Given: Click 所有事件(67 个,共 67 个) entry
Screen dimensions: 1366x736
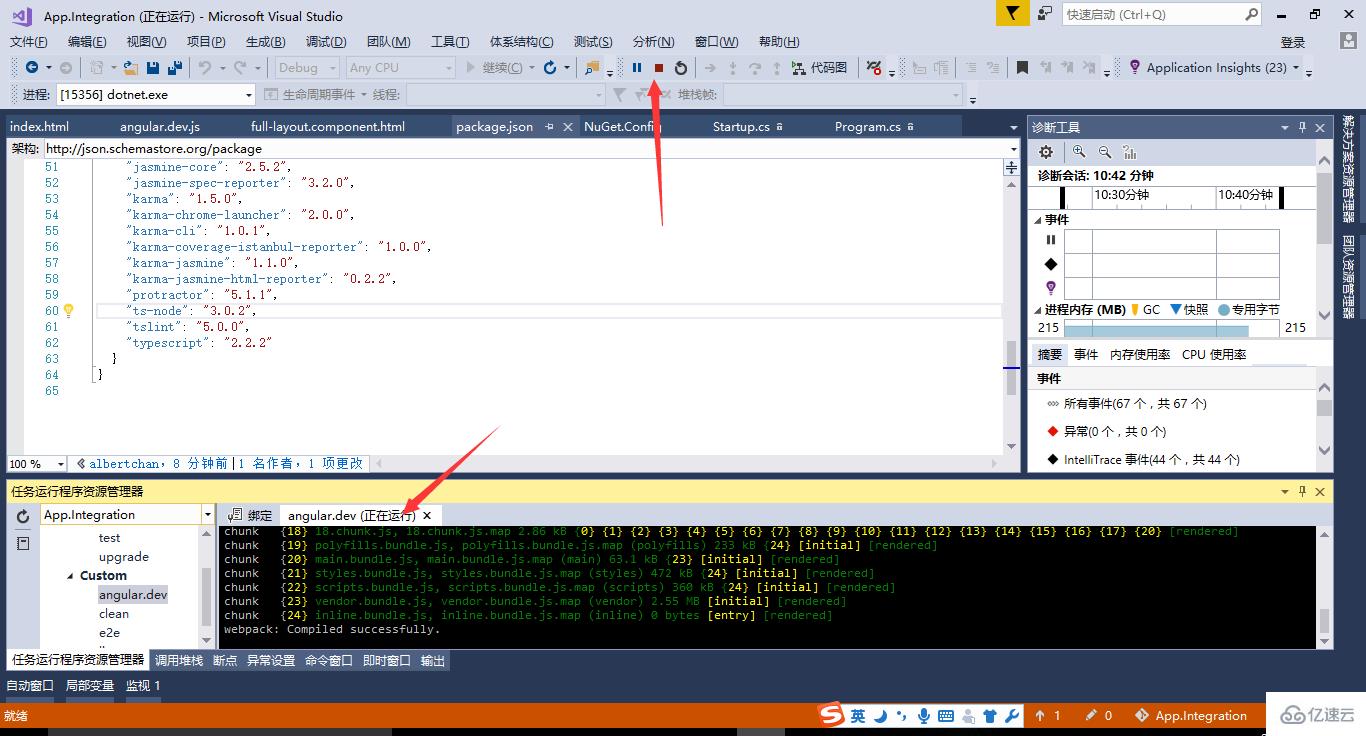Looking at the screenshot, I should pyautogui.click(x=1135, y=403).
